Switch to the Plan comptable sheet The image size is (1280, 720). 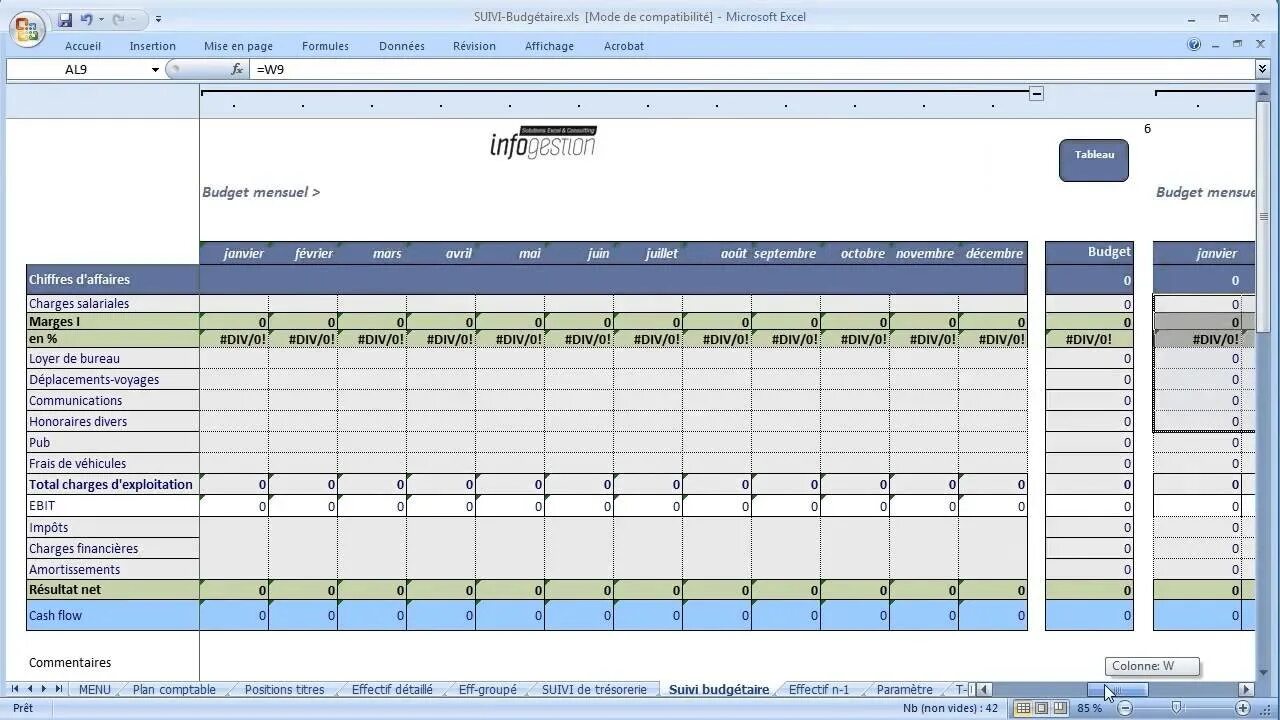(x=174, y=690)
